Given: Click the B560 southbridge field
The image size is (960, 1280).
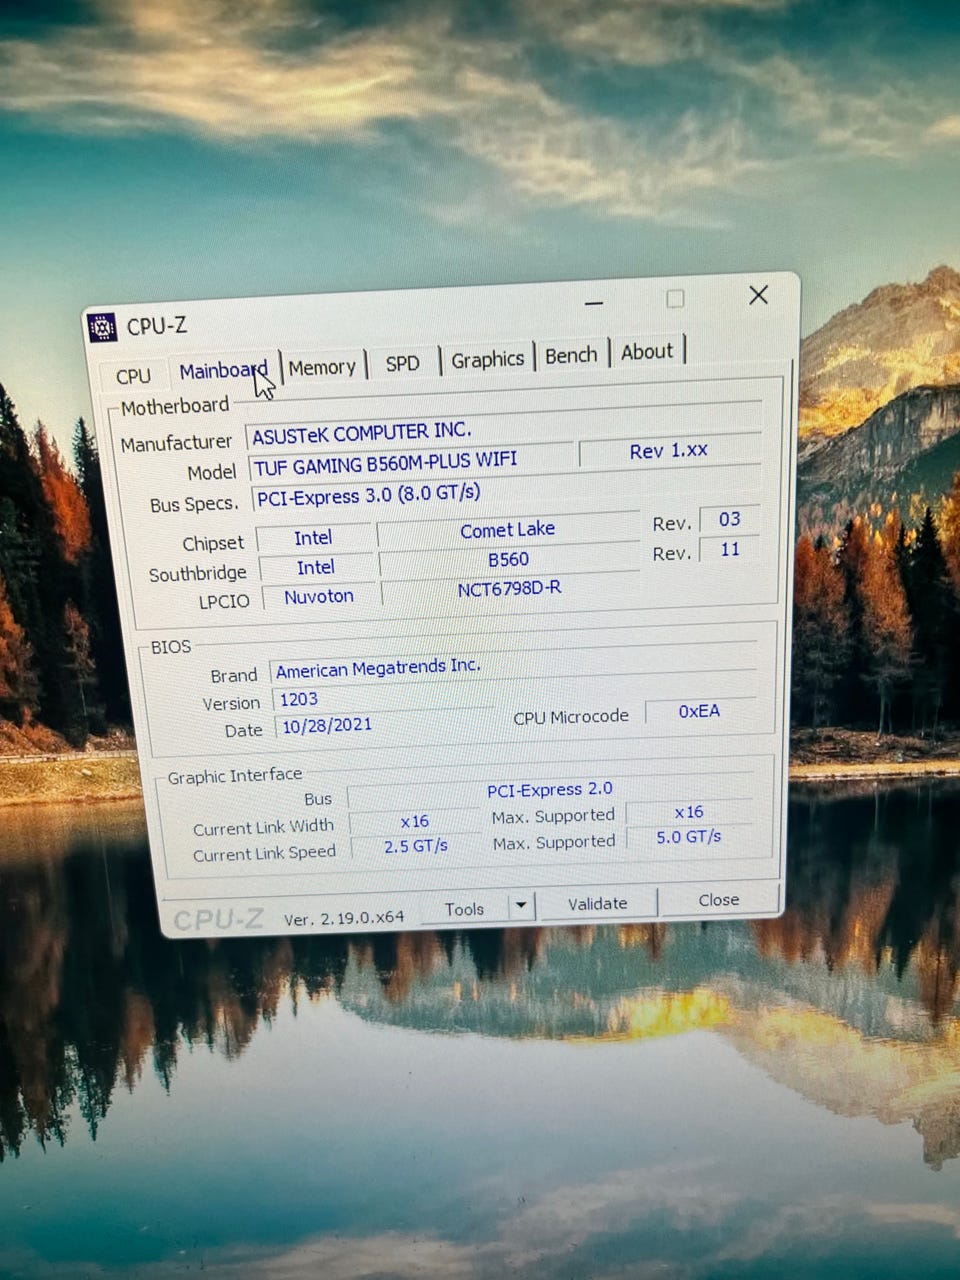Looking at the screenshot, I should (x=509, y=559).
